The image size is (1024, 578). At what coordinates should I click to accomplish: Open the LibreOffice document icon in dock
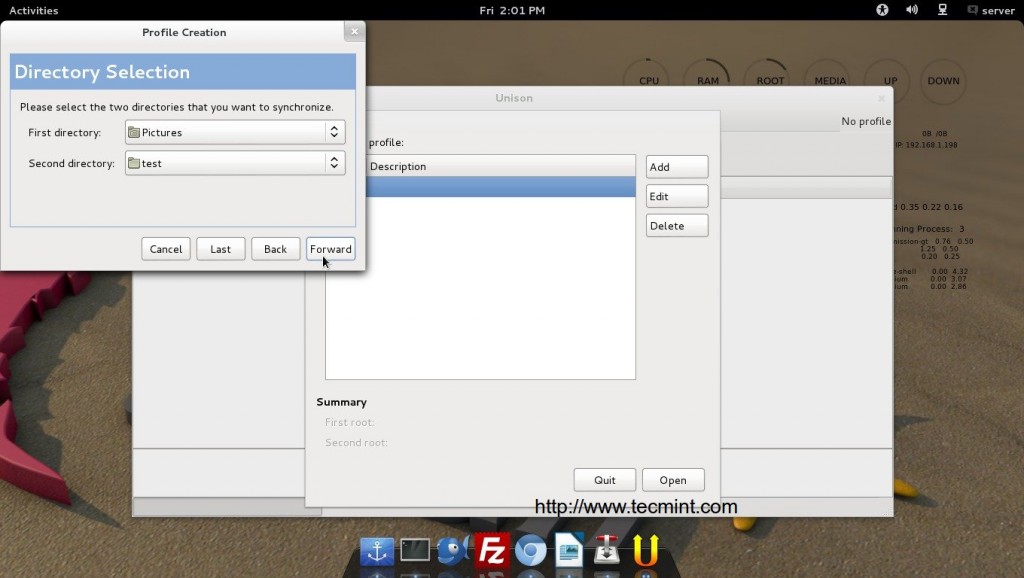tap(569, 550)
